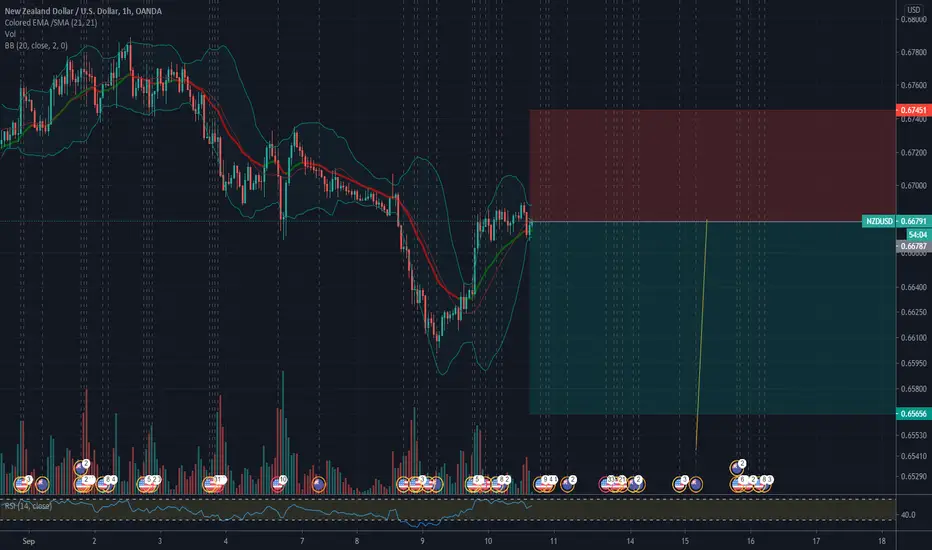Click the green take-profit price label 0.65656
932x550 pixels.
[913, 414]
